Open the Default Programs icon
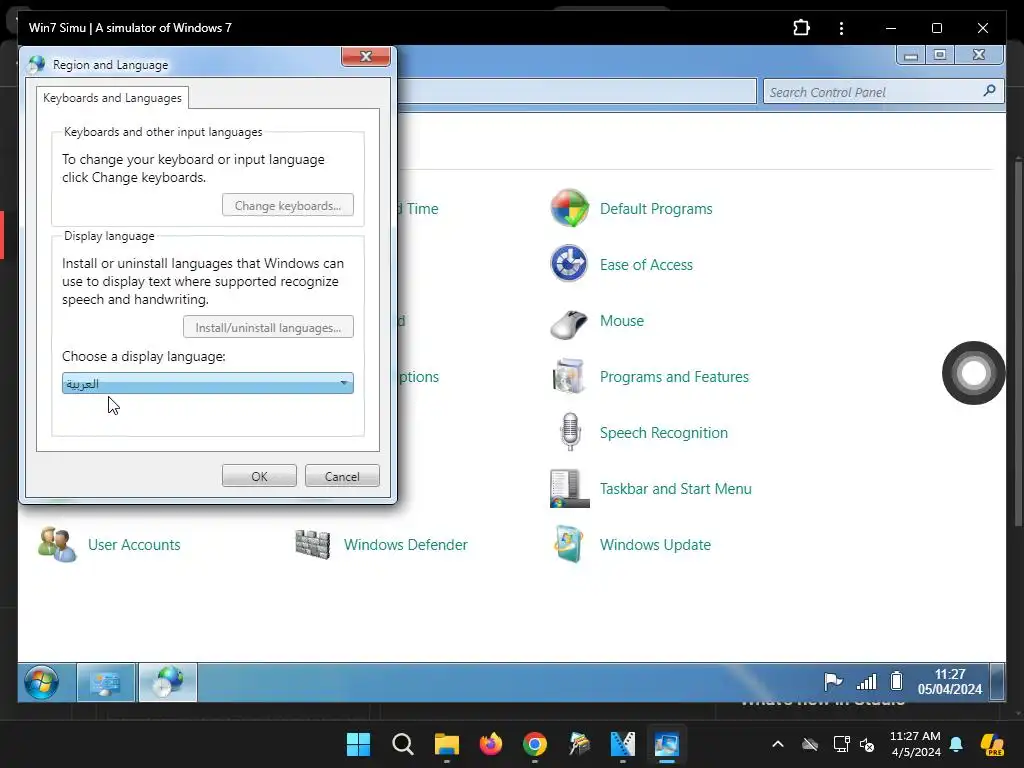 tap(569, 208)
